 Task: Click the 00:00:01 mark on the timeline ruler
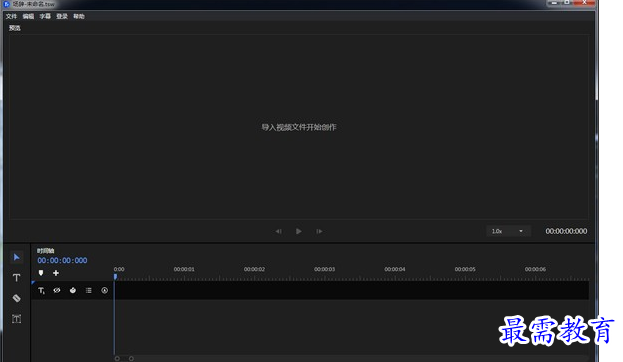coord(184,269)
